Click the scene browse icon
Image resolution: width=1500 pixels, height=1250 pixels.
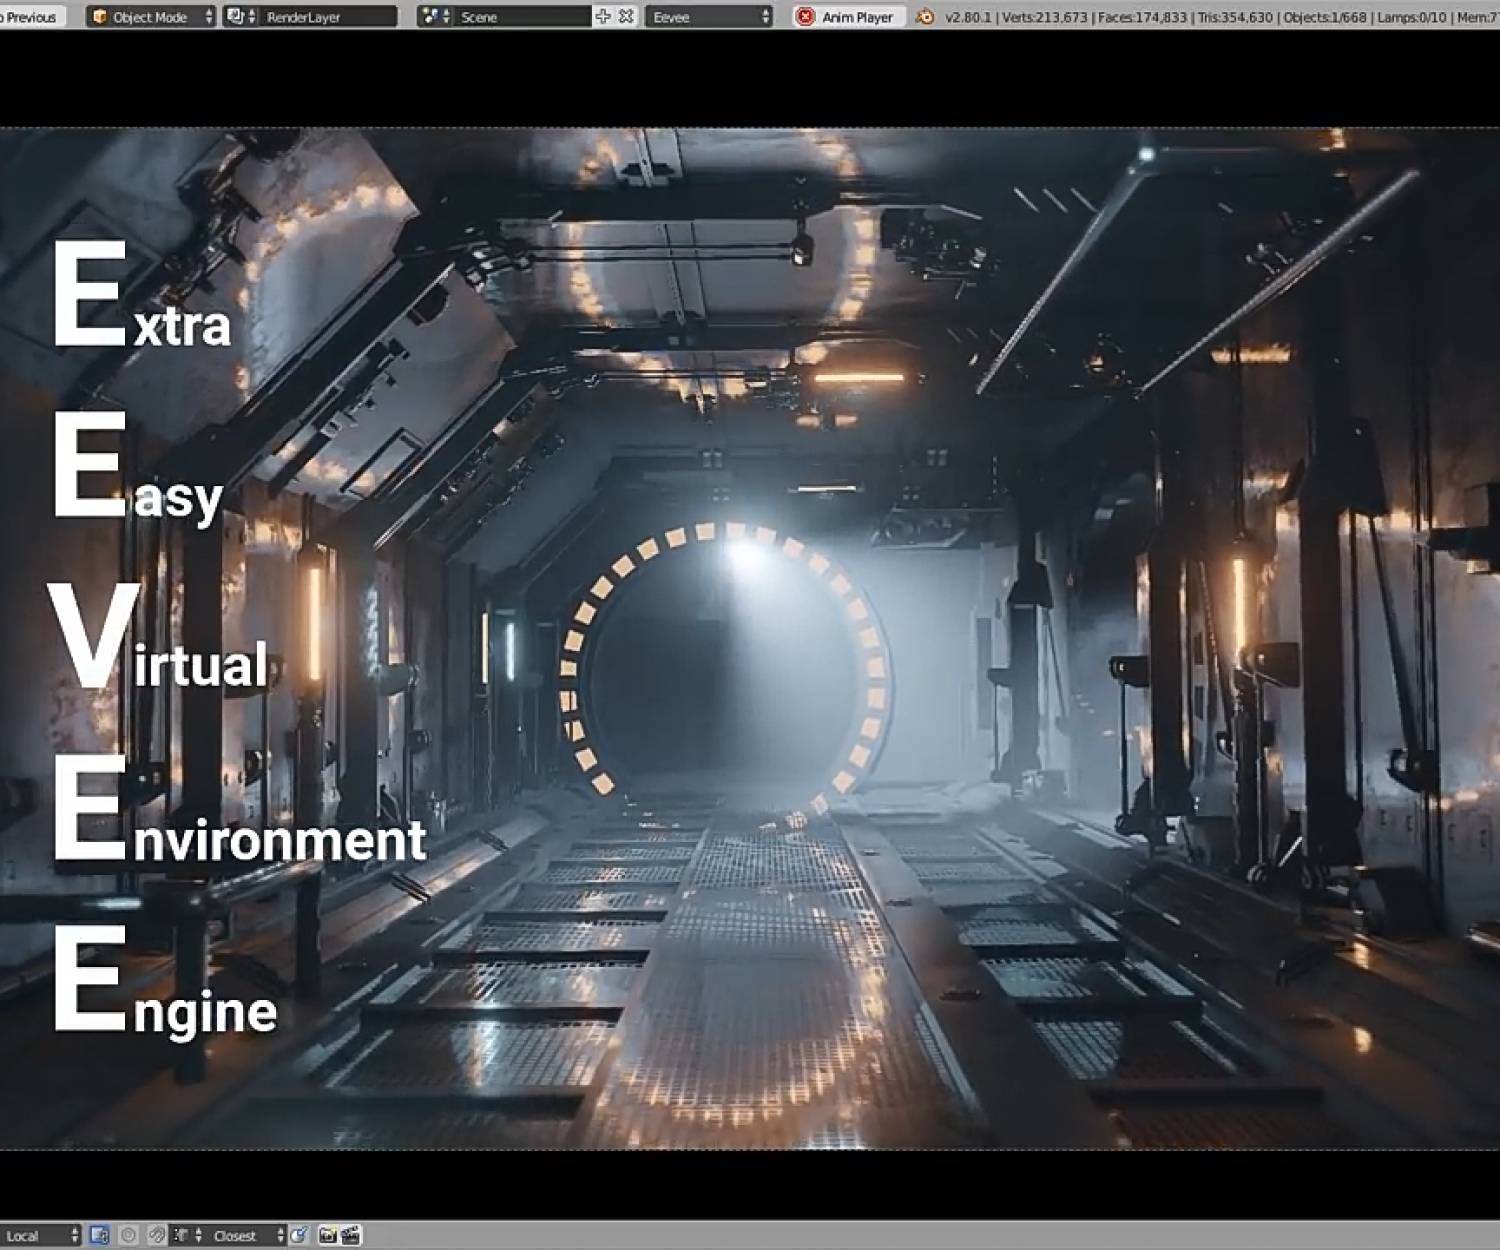pyautogui.click(x=434, y=17)
